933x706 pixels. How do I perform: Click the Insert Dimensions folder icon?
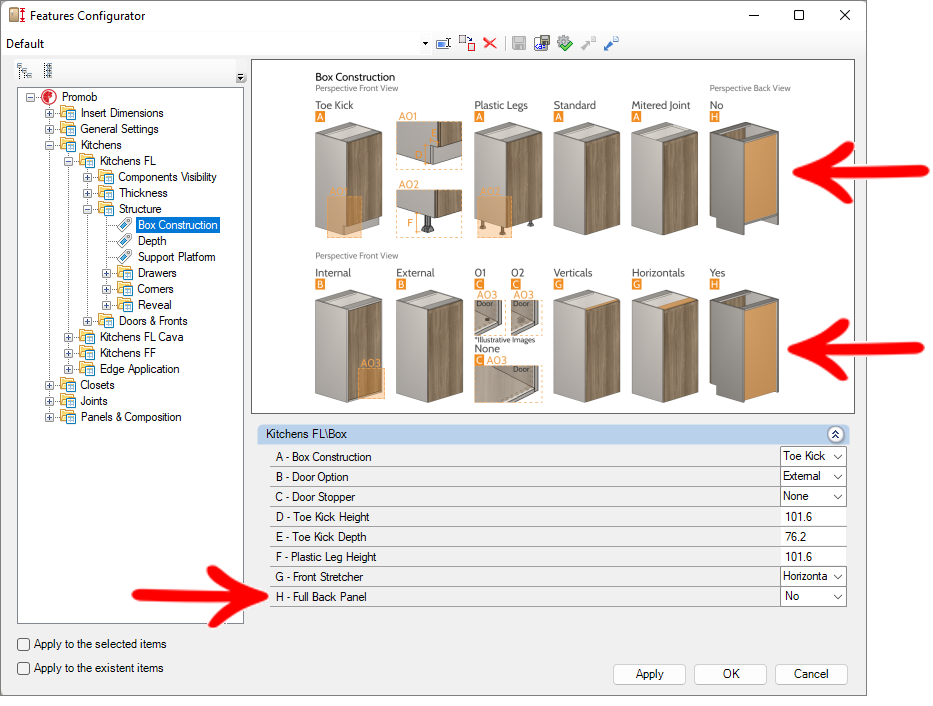tap(68, 113)
